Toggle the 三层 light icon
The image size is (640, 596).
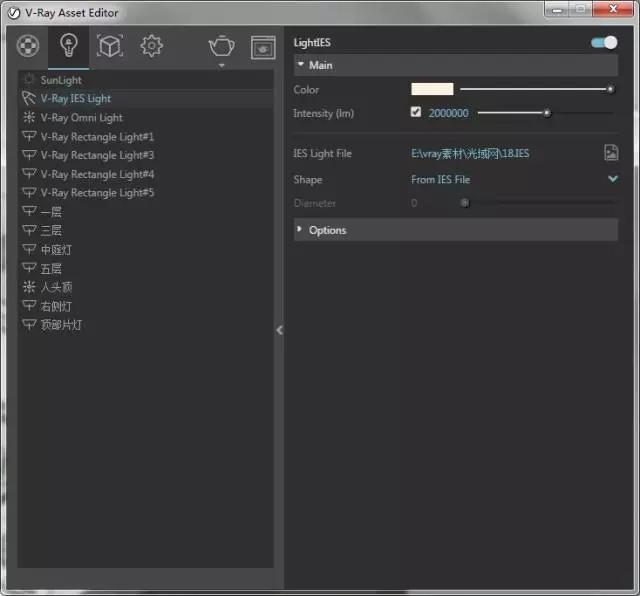[x=29, y=229]
